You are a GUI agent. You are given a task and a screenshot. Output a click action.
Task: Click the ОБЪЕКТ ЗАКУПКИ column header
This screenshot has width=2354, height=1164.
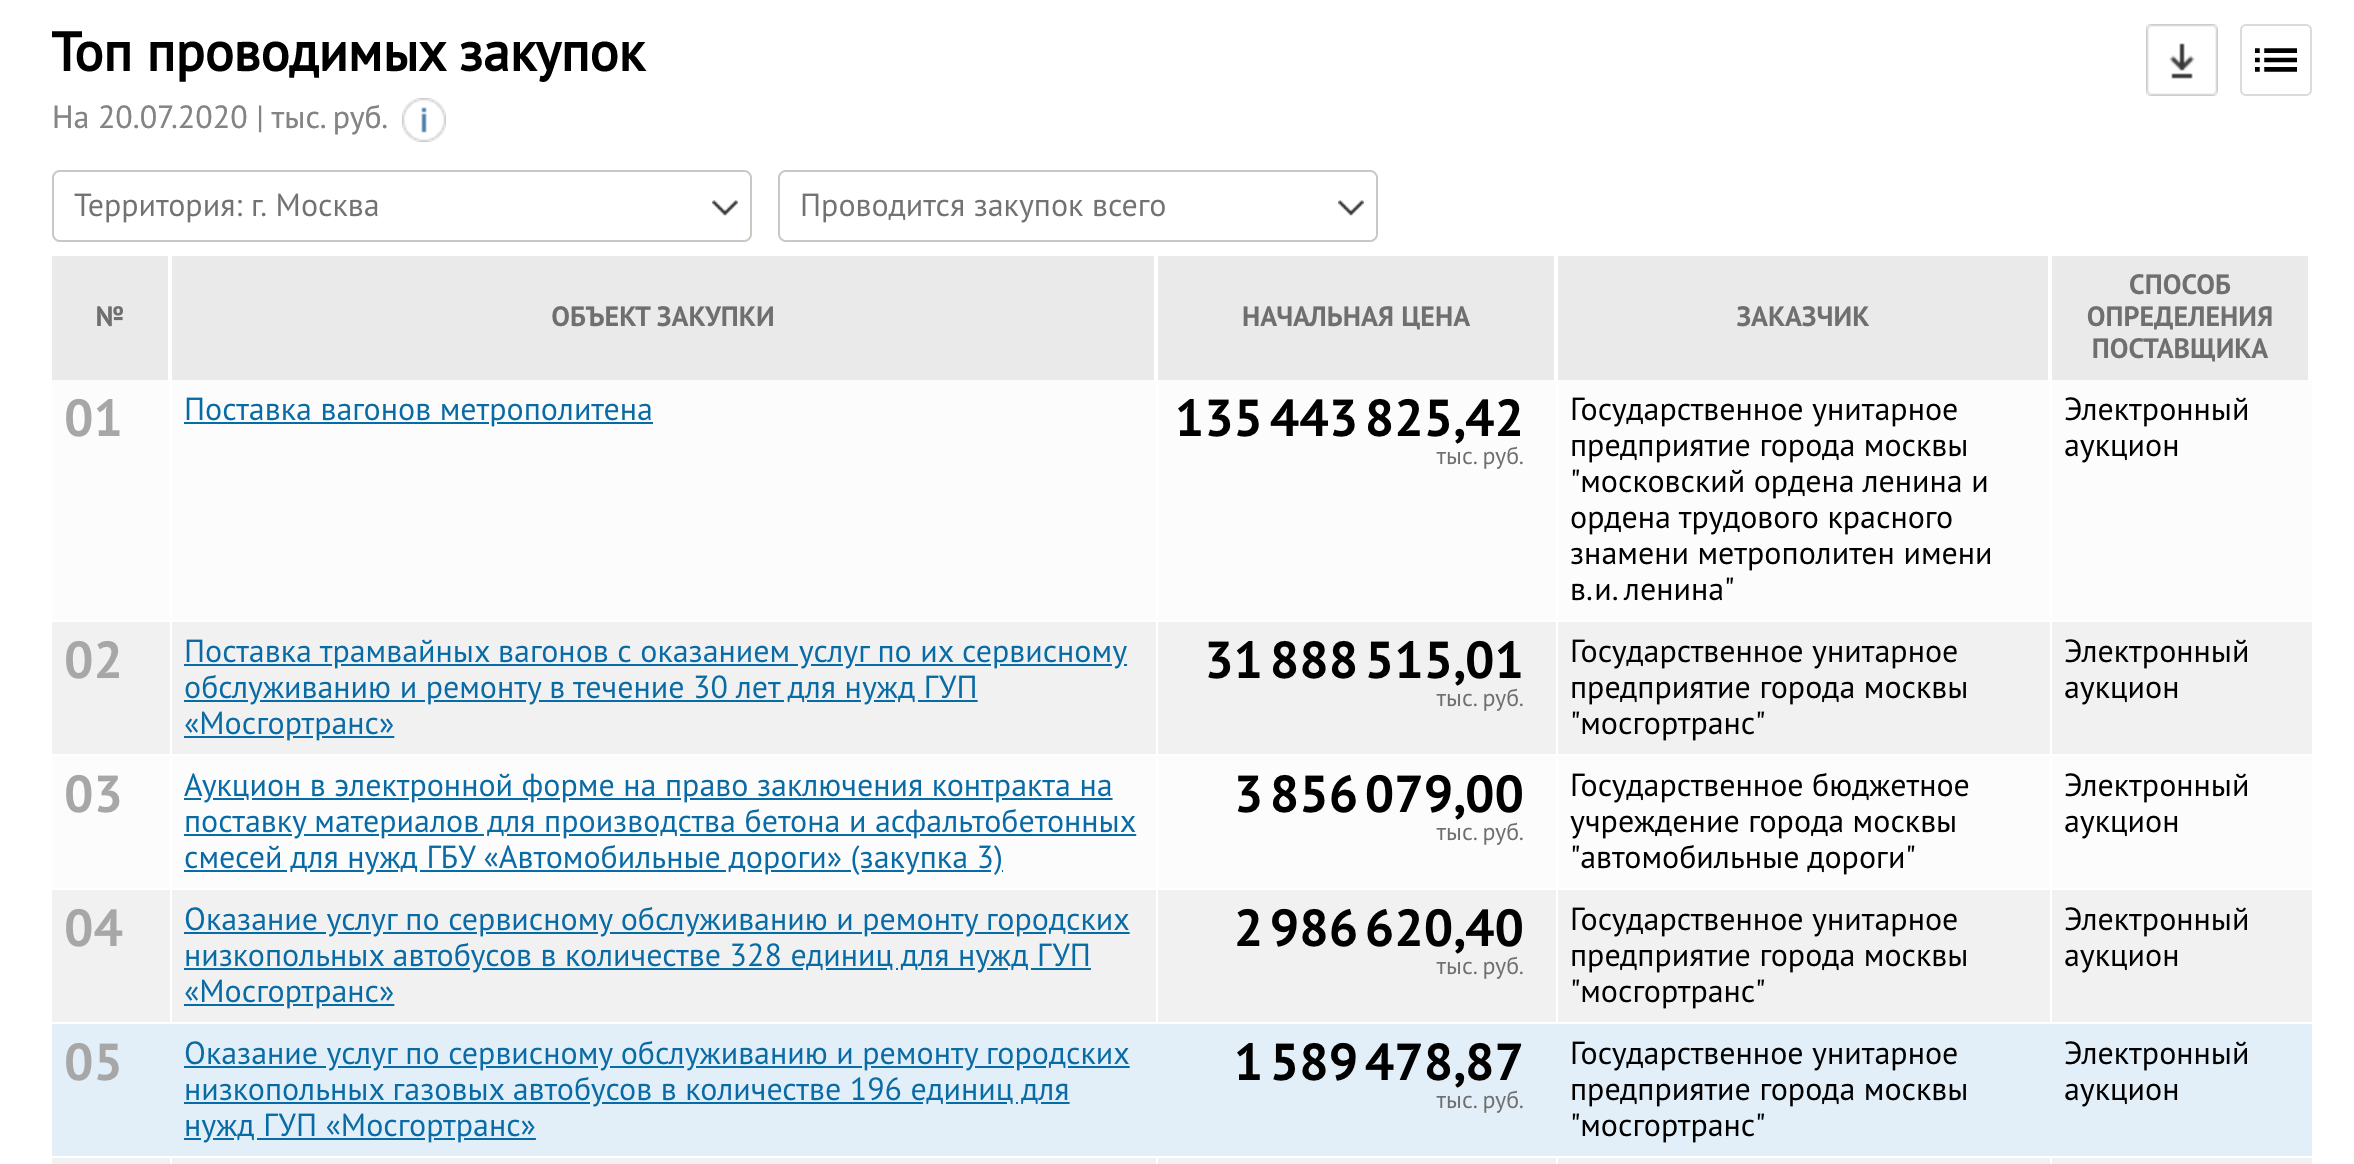coord(662,317)
